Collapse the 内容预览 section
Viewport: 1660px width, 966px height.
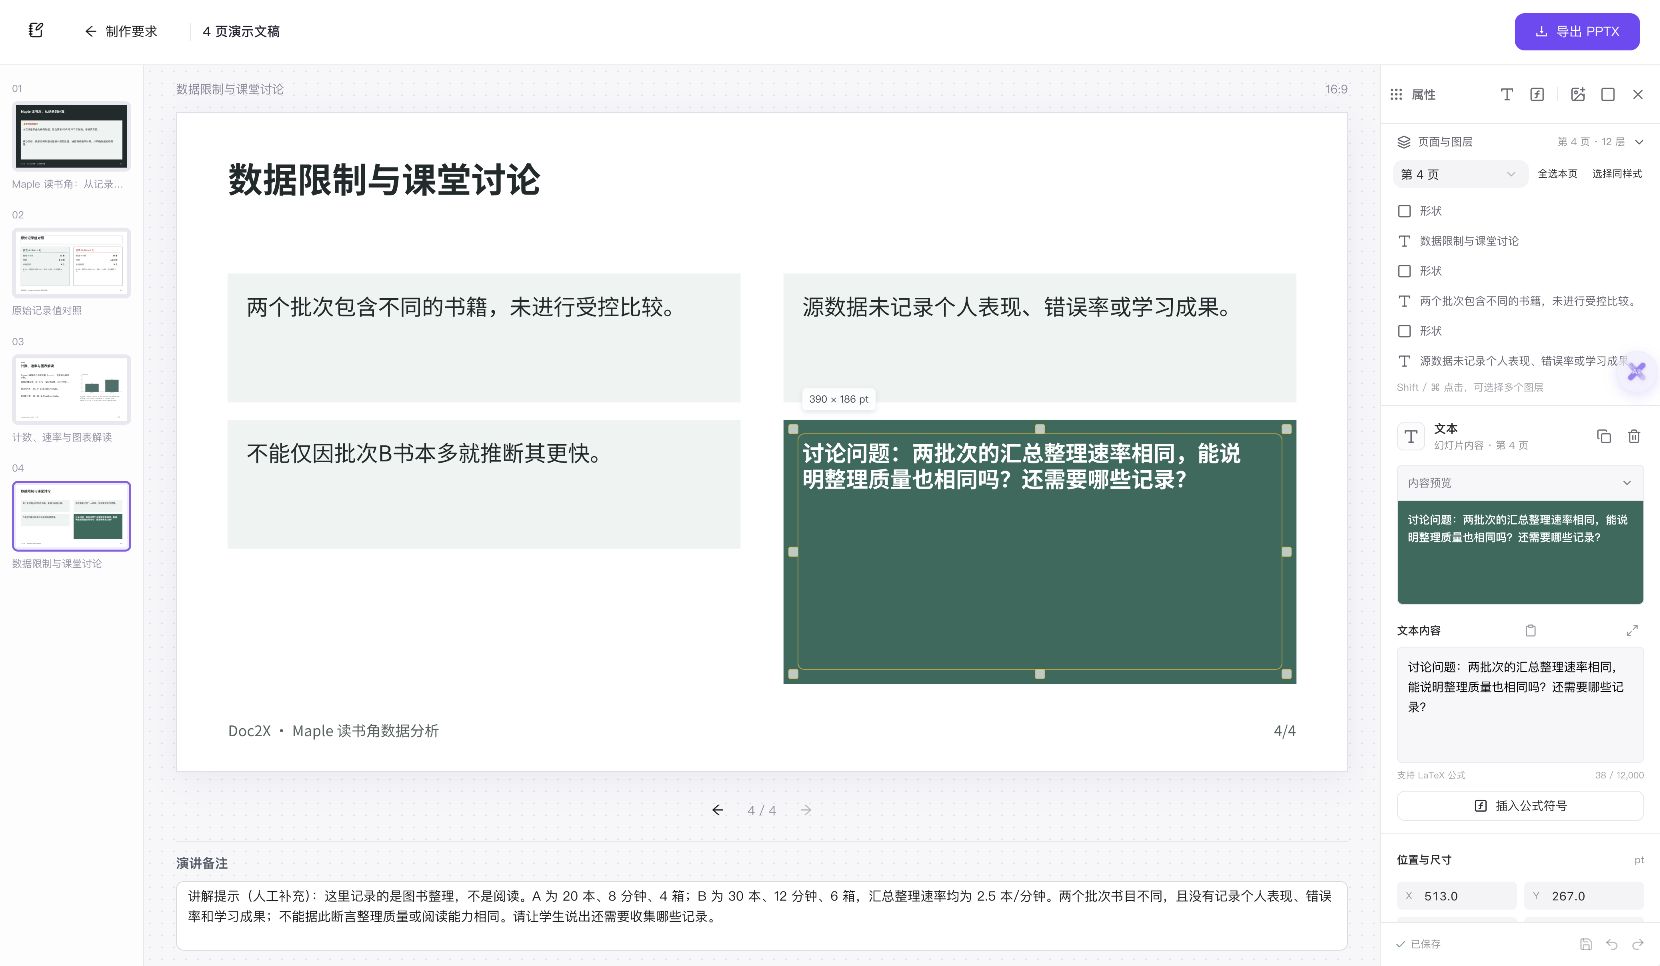pos(1627,483)
